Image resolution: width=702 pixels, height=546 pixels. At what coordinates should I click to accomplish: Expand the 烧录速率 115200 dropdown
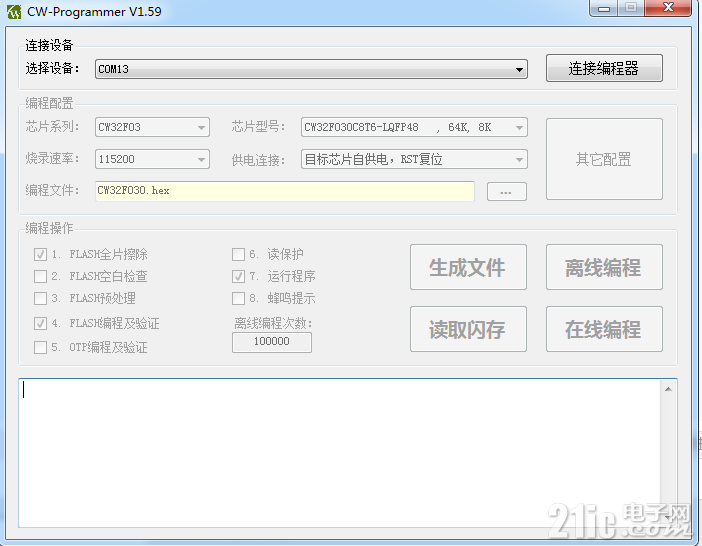(152, 159)
